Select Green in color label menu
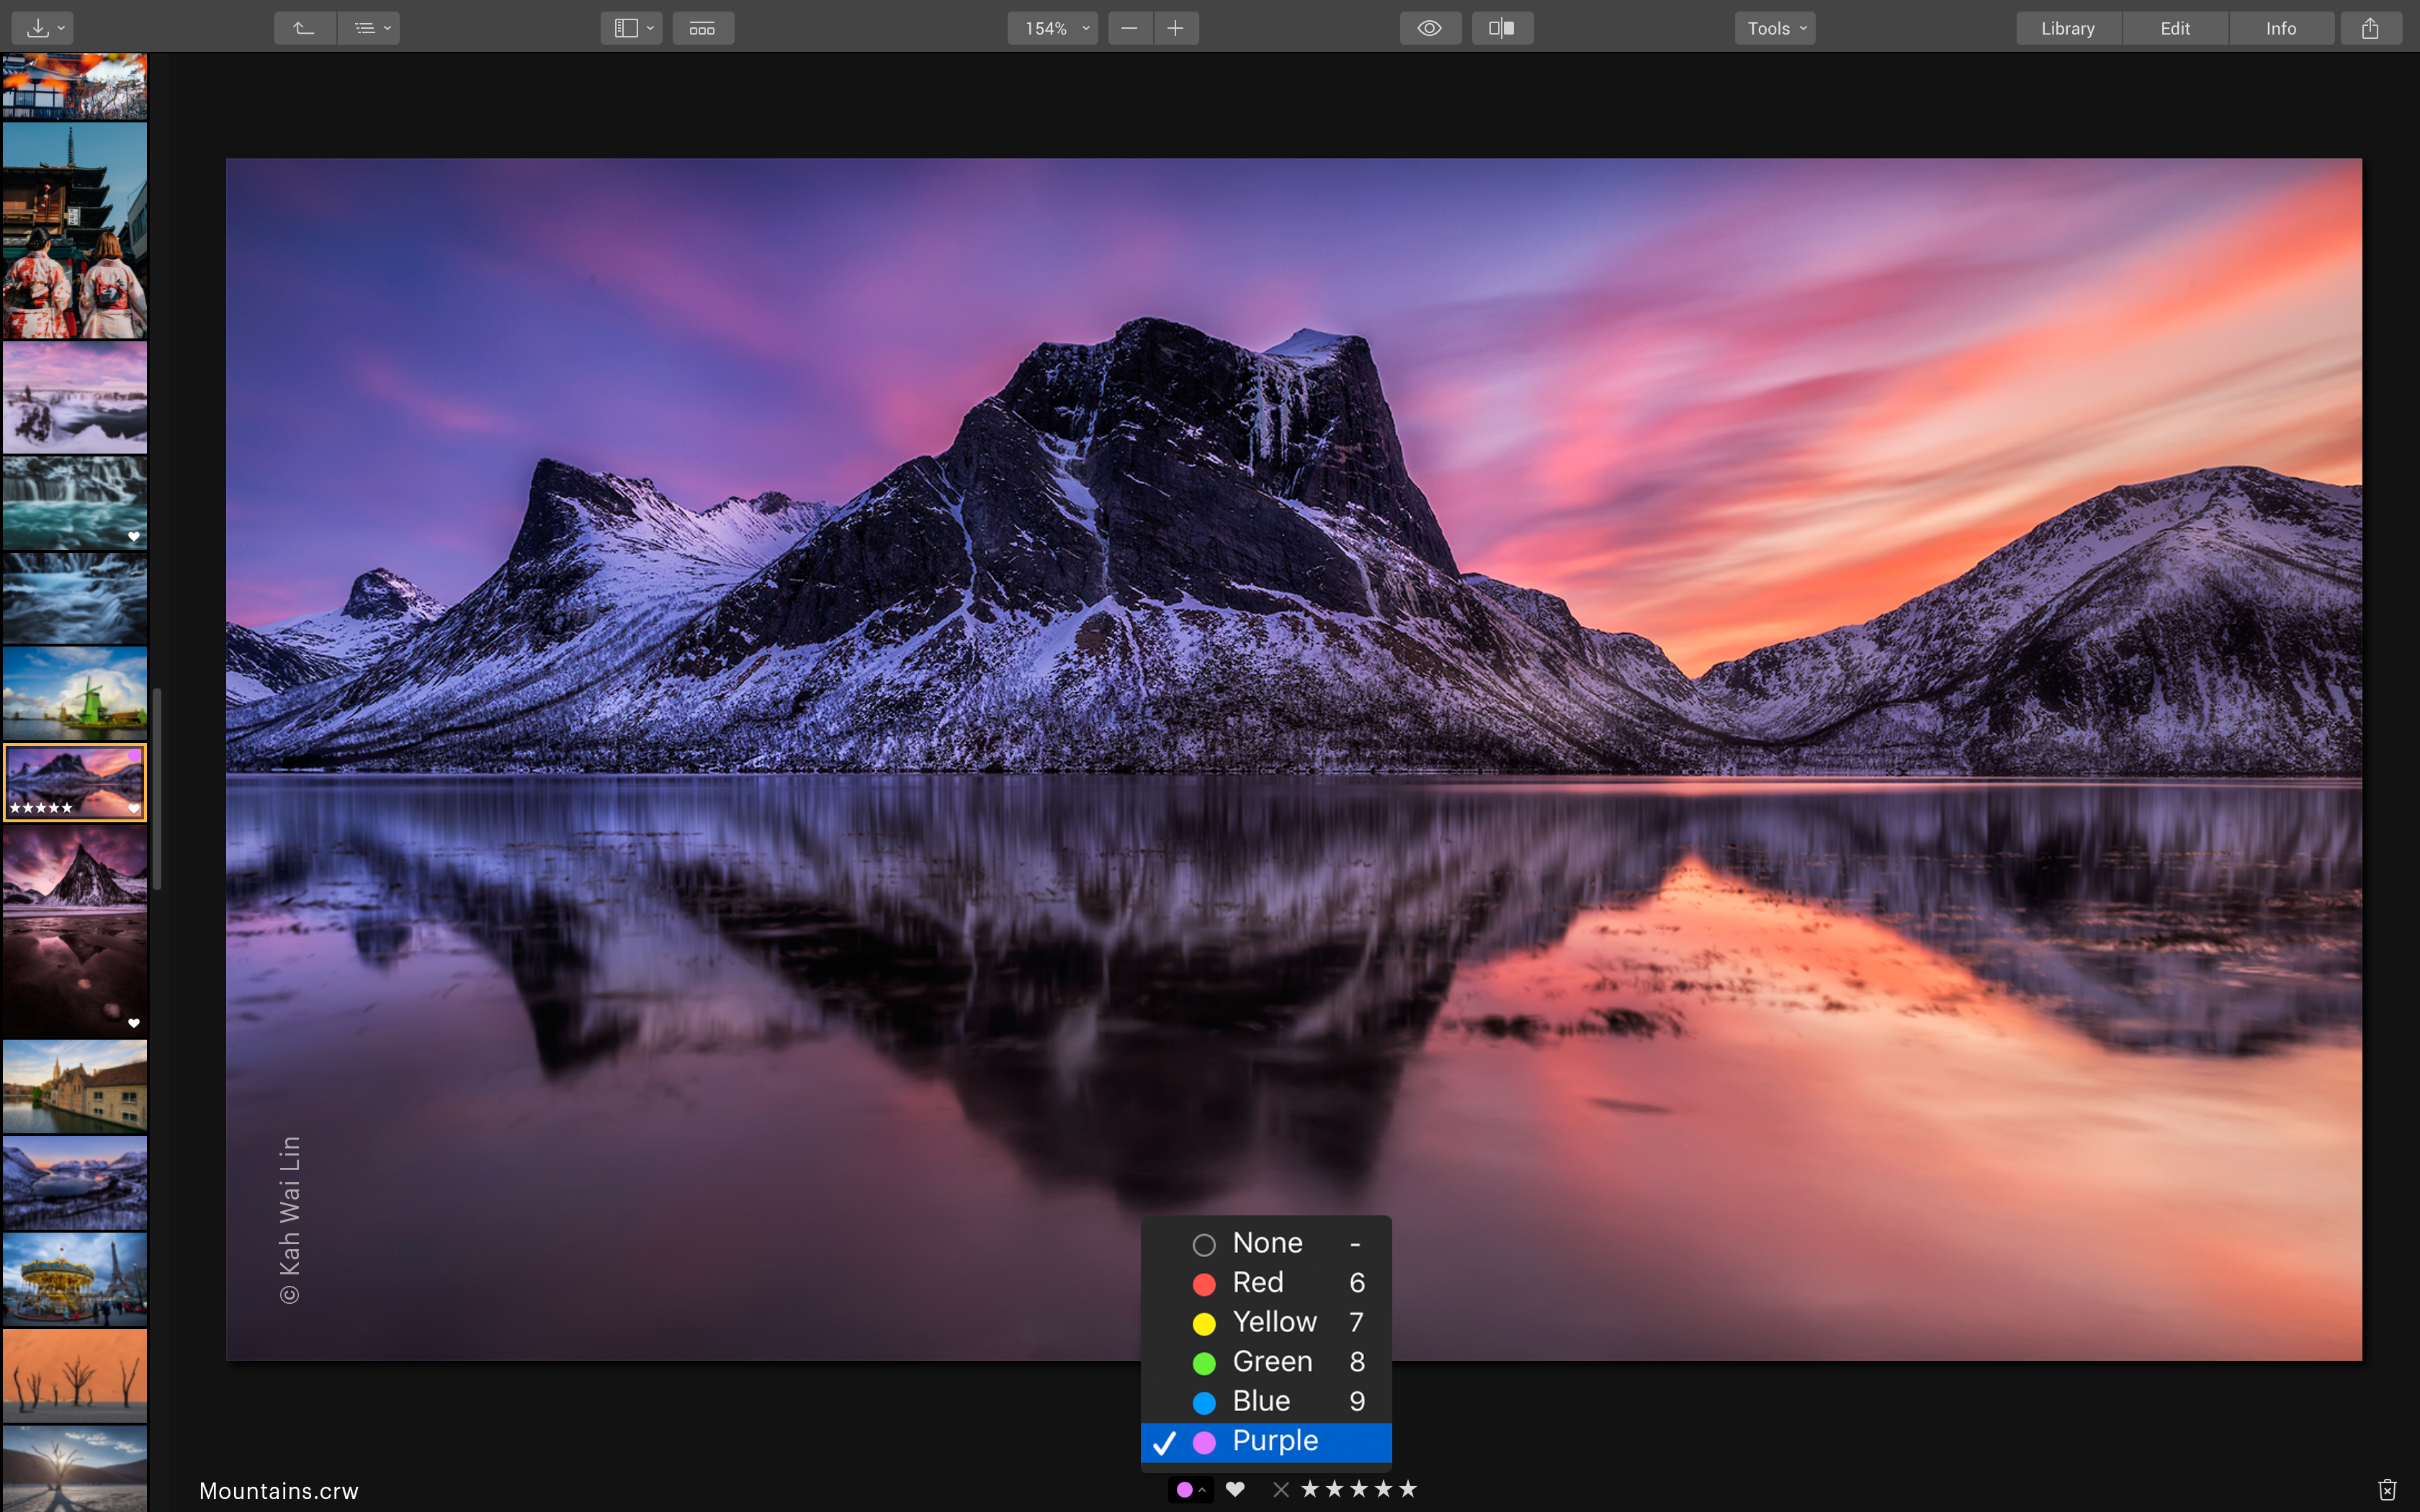Viewport: 2420px width, 1512px height. (1271, 1362)
